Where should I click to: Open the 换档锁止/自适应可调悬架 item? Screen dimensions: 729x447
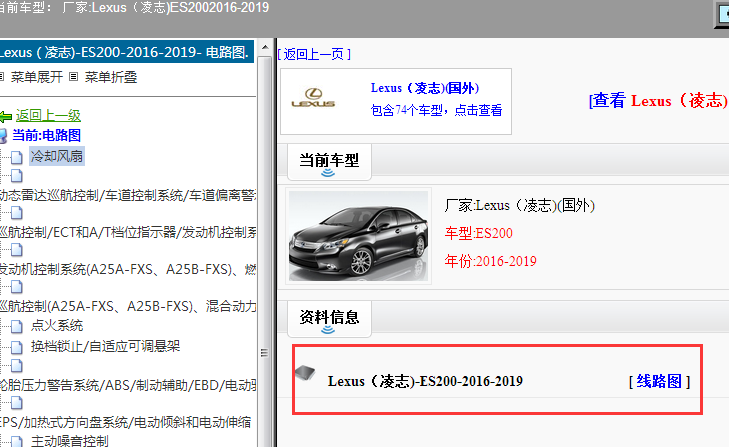(x=106, y=346)
